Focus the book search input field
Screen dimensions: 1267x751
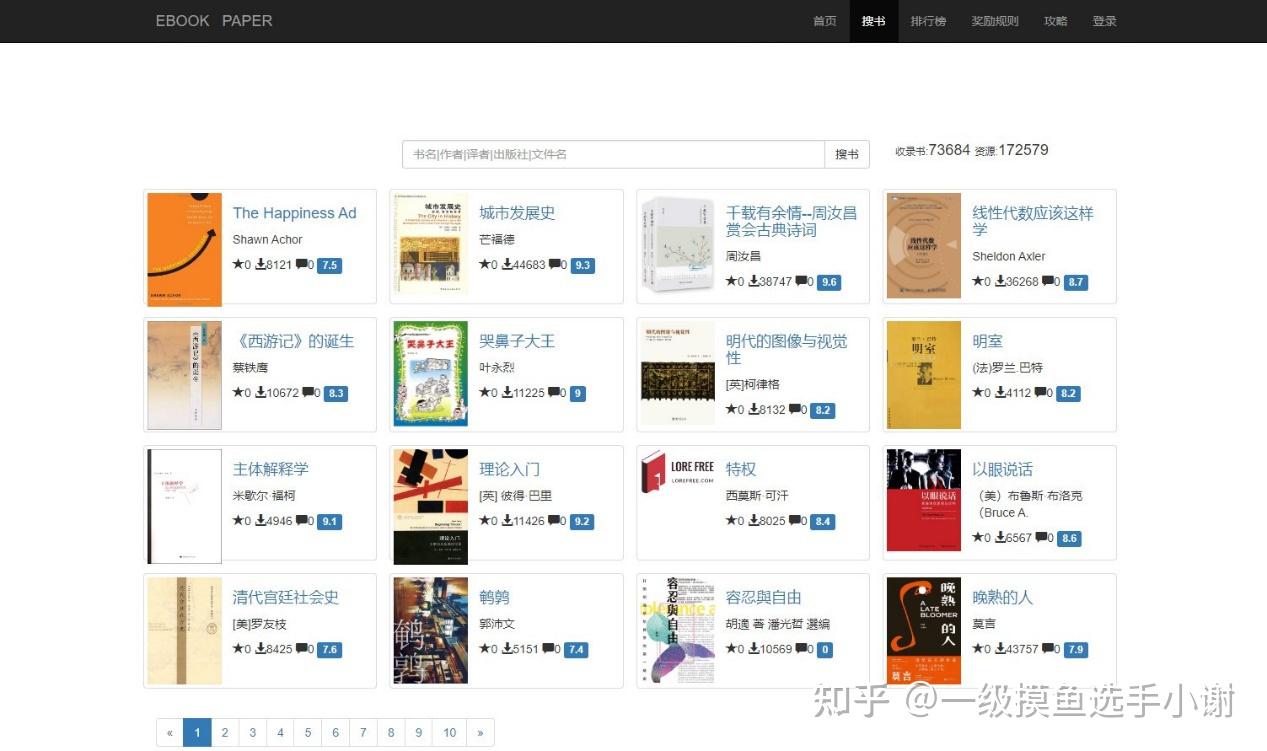pos(614,154)
